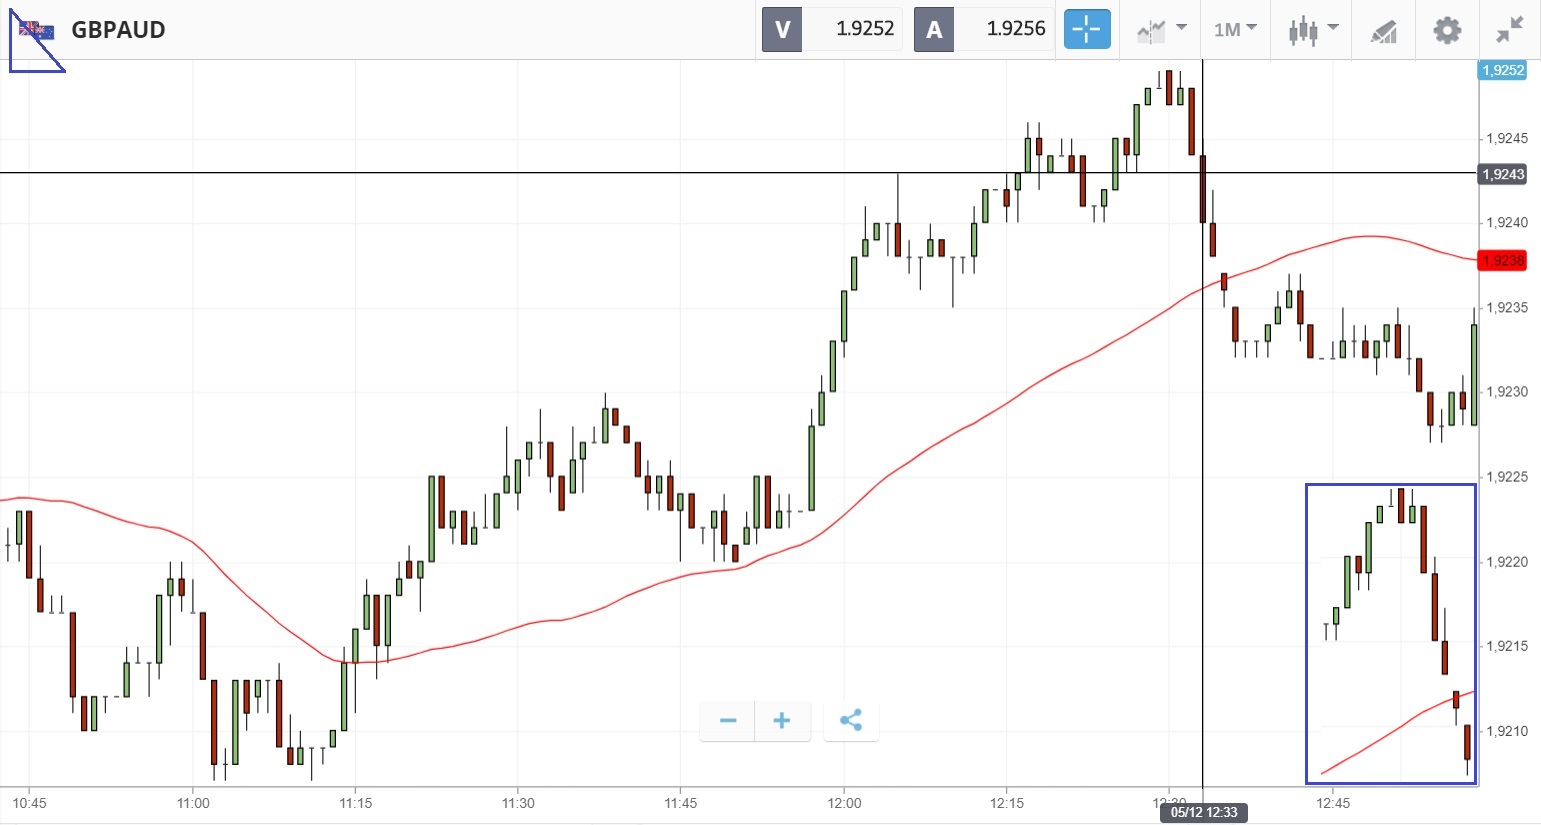Click the 05/12 12:33 time marker

pos(1203,812)
